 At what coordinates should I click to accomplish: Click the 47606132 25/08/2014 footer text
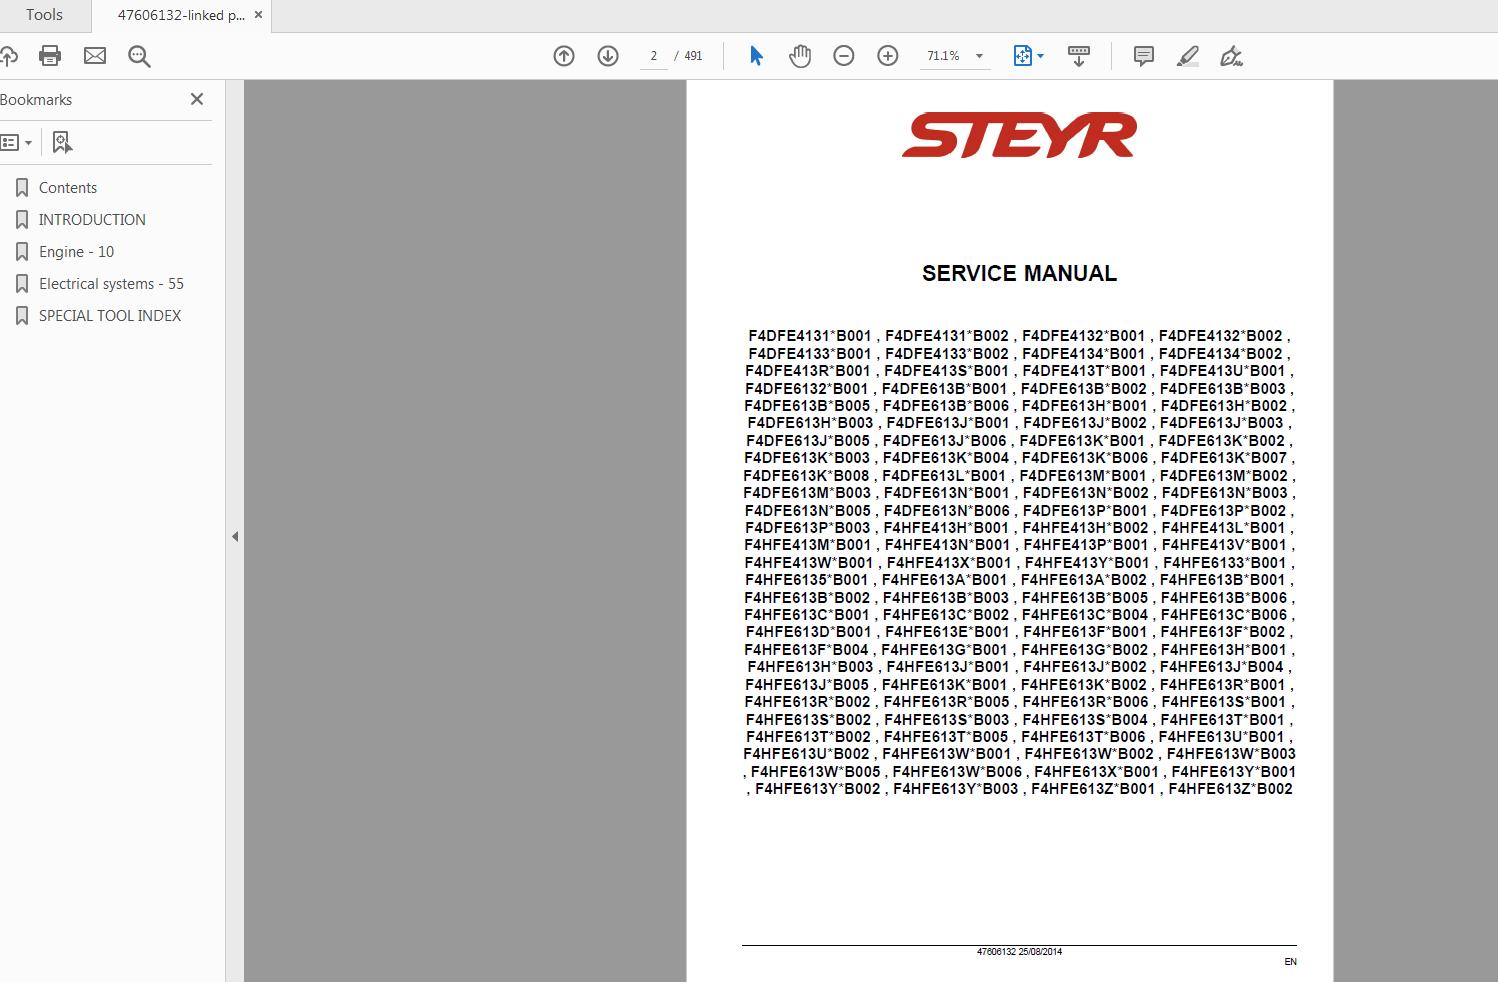tap(1019, 952)
